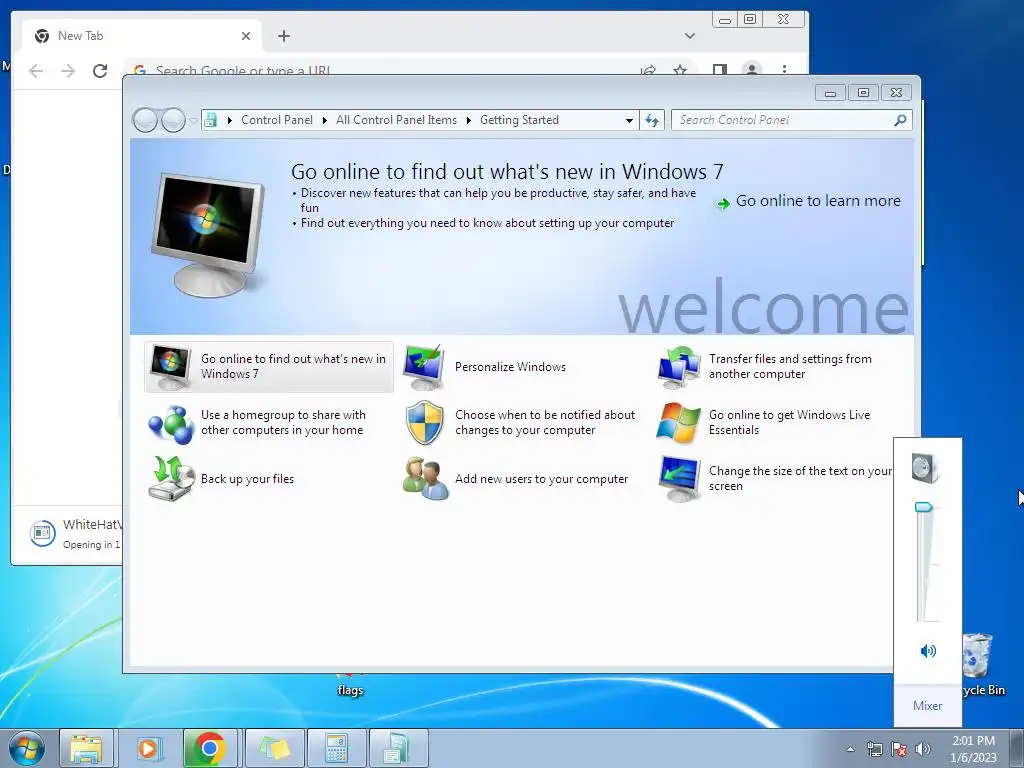The height and width of the screenshot is (768, 1024).
Task: Click Chrome share page icon
Action: point(648,70)
